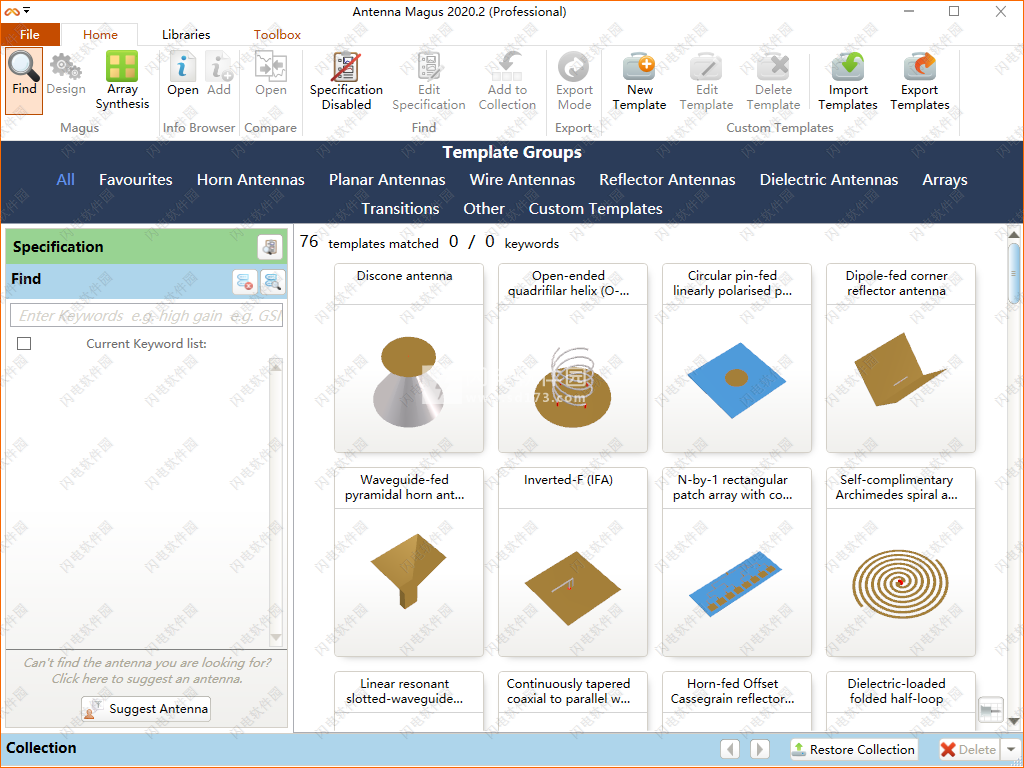Screen dimensions: 1024x768
Task: Click the Find magnifier icon in the ribbon
Action: pos(24,80)
